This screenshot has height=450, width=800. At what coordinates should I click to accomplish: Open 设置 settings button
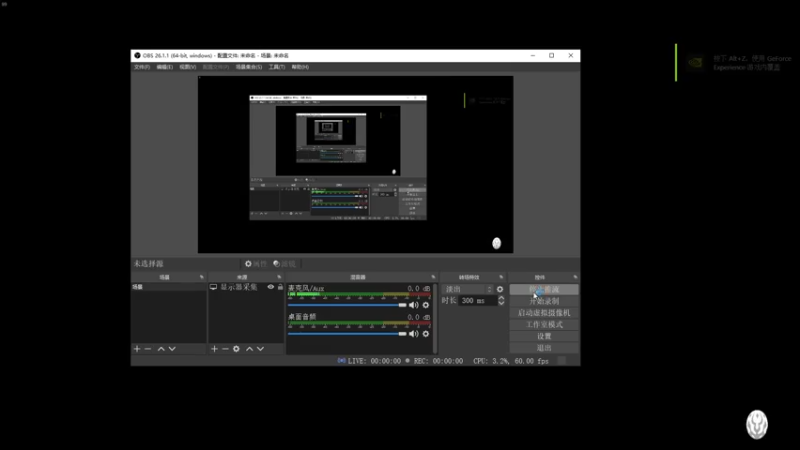tap(544, 336)
